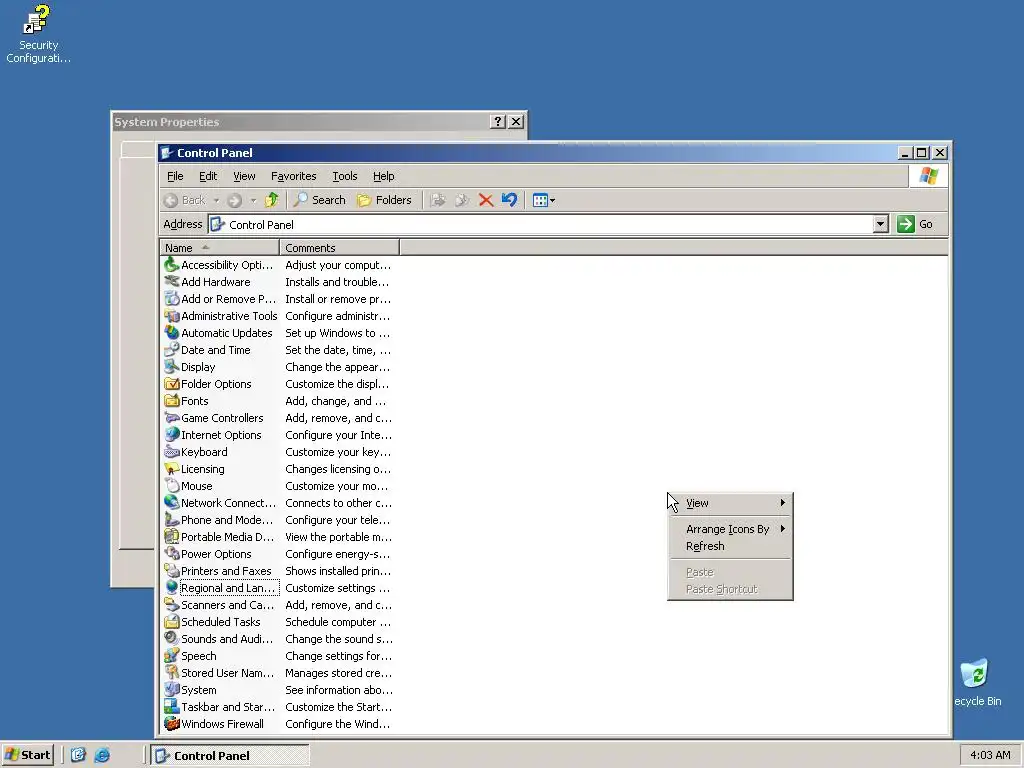The height and width of the screenshot is (768, 1024).
Task: Open the Edit menu
Action: point(208,176)
